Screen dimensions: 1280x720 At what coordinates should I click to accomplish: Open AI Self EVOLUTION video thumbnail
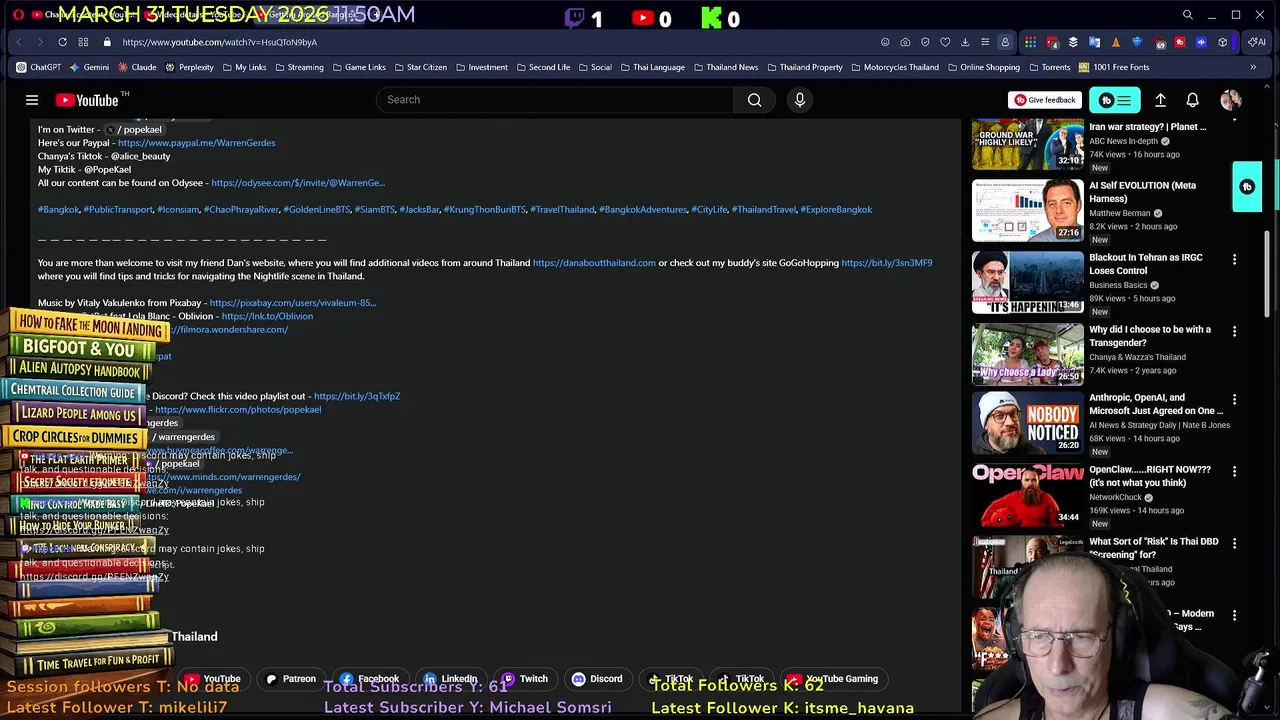[x=1027, y=210]
